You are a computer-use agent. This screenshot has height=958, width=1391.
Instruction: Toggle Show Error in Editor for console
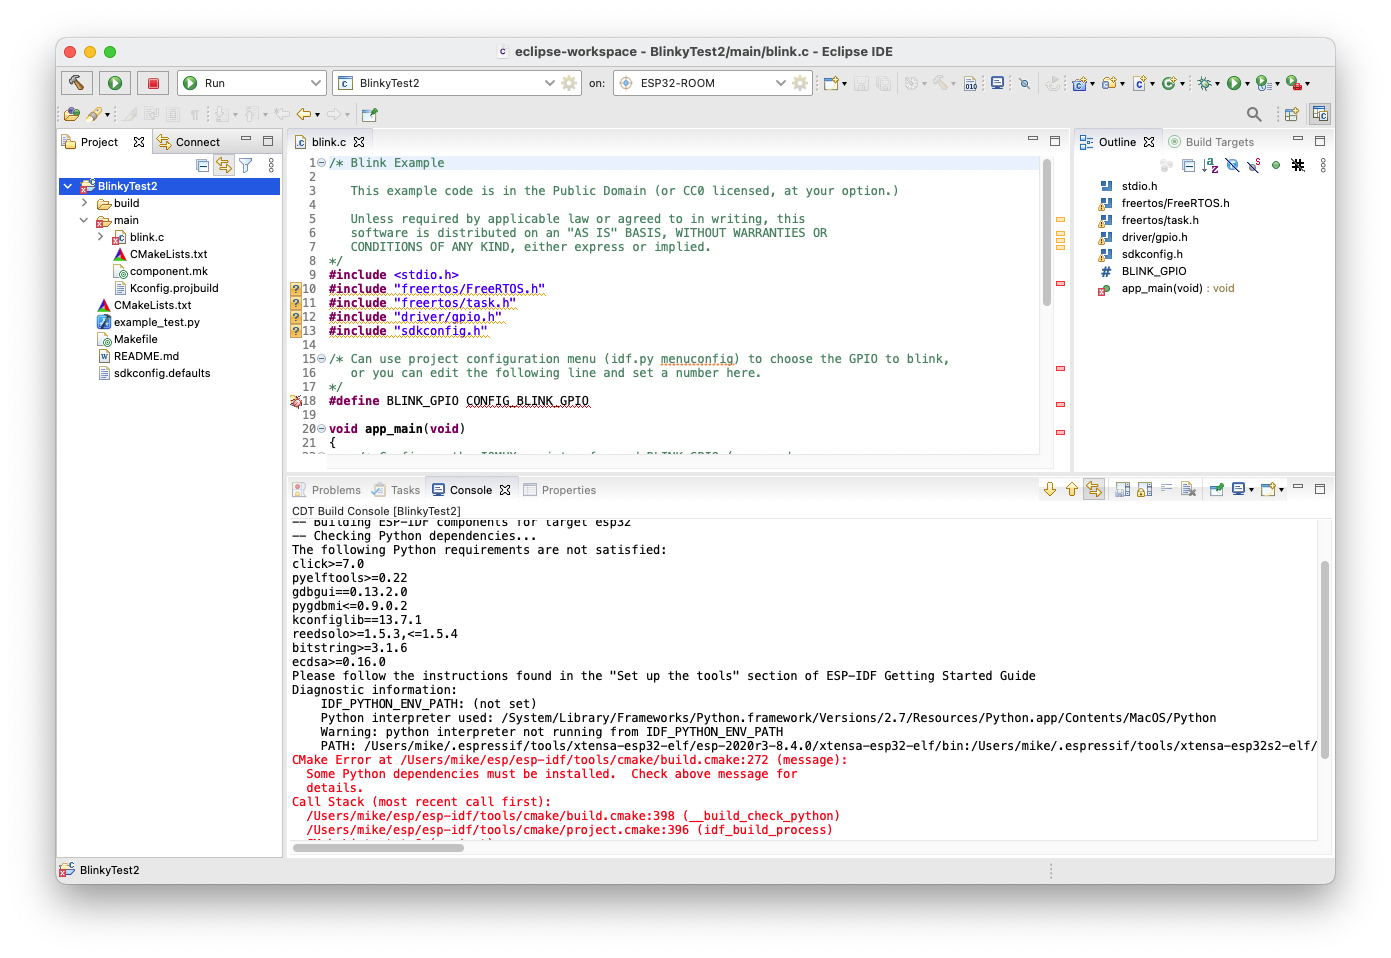point(1094,489)
